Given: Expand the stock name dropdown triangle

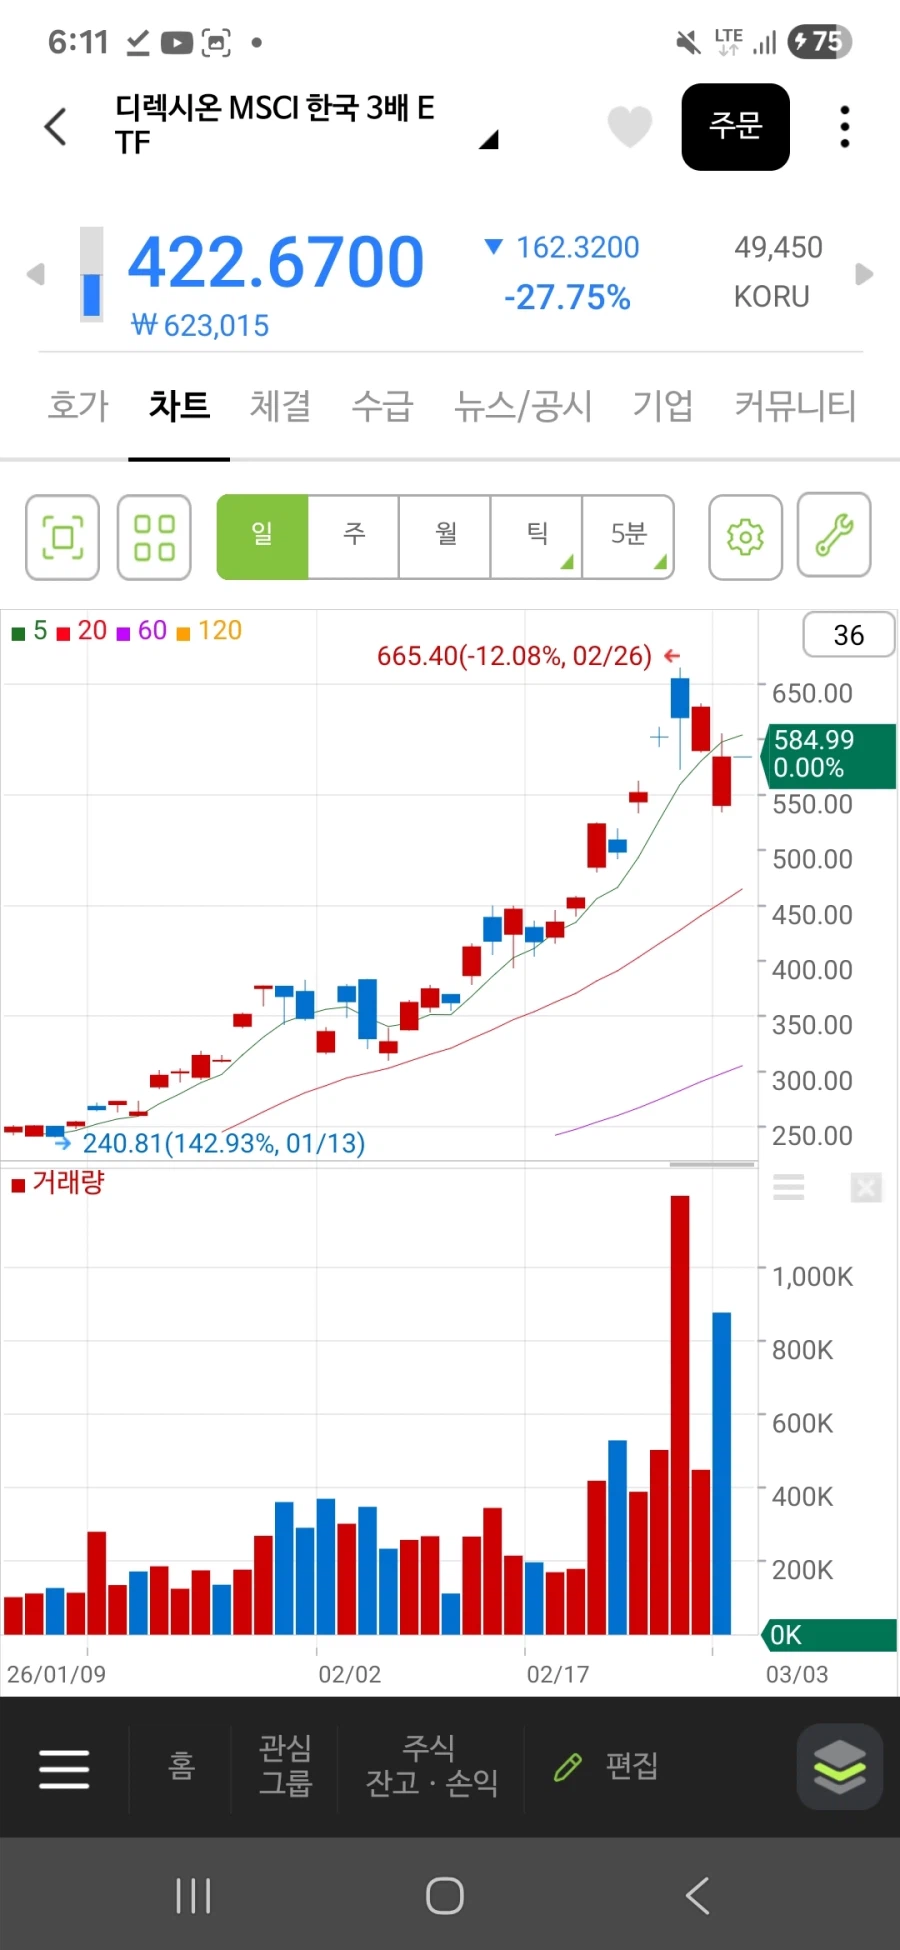Looking at the screenshot, I should click(488, 140).
